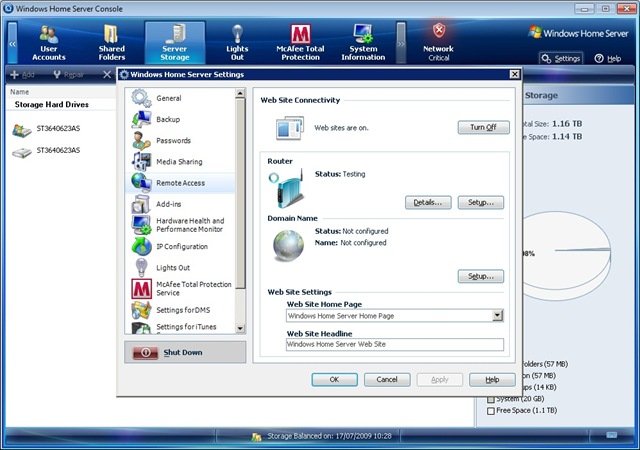The width and height of the screenshot is (640, 450).
Task: Click router Details button
Action: coord(428,203)
